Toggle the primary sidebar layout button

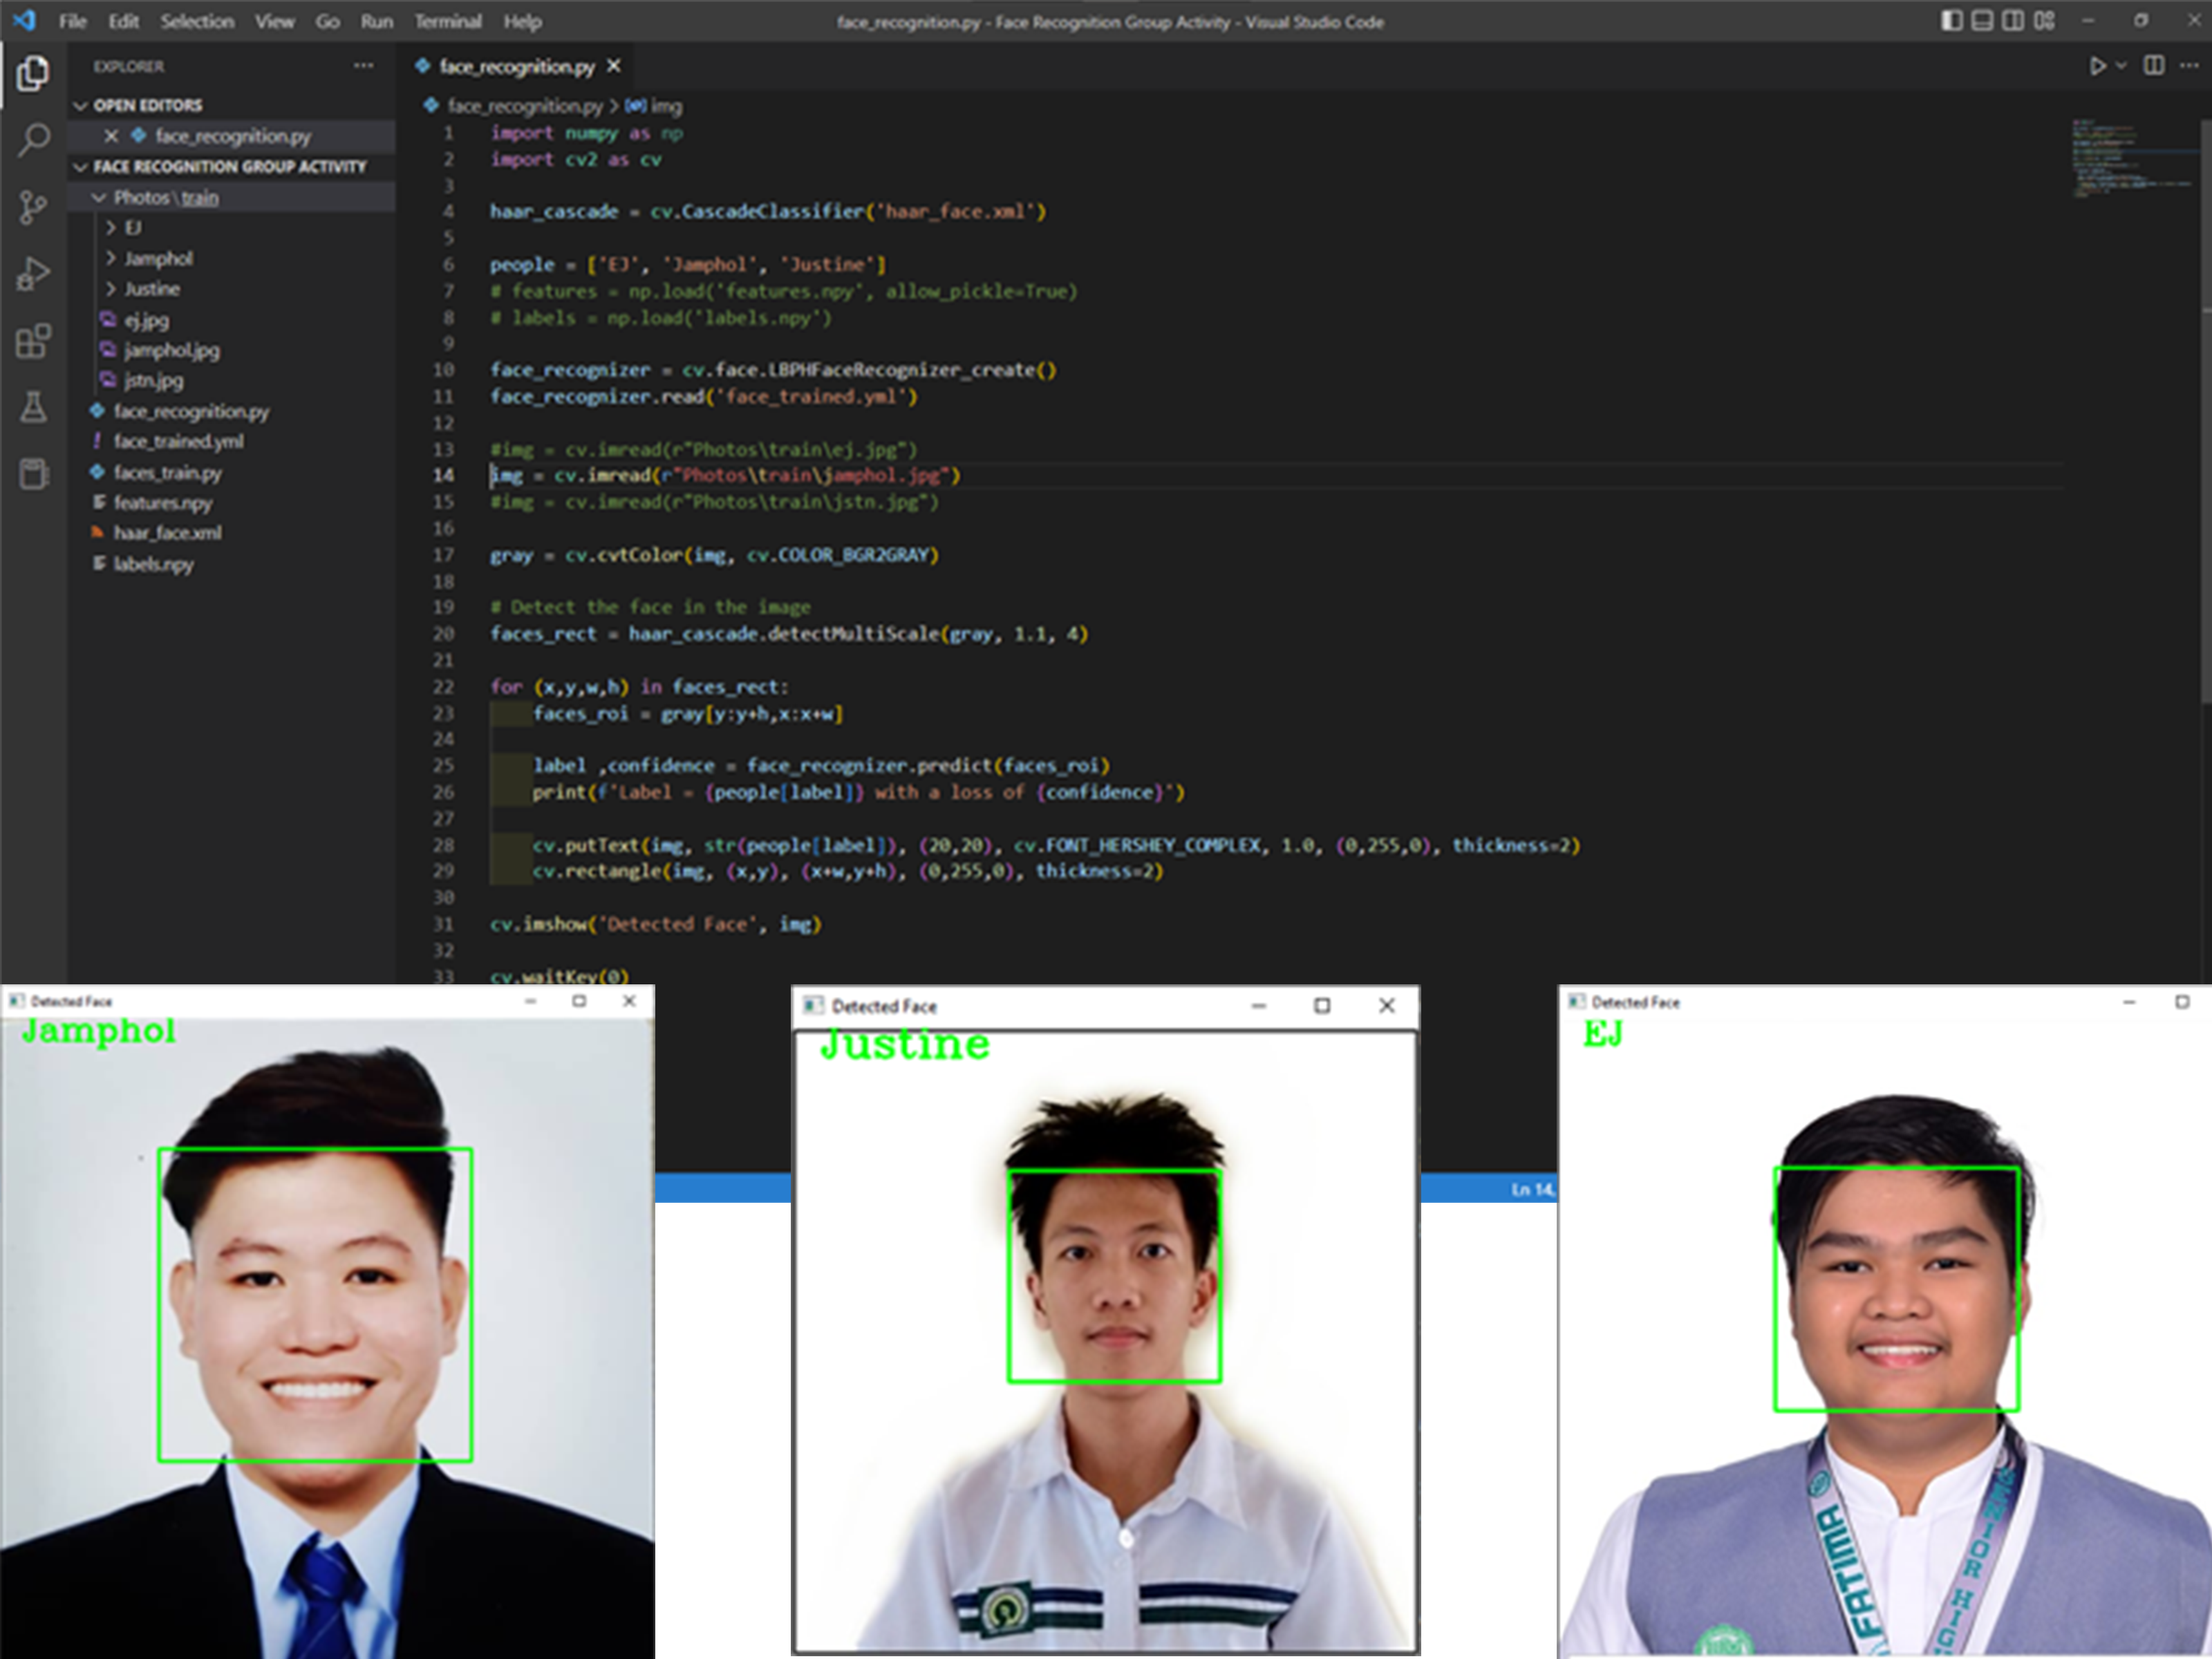[x=1951, y=21]
